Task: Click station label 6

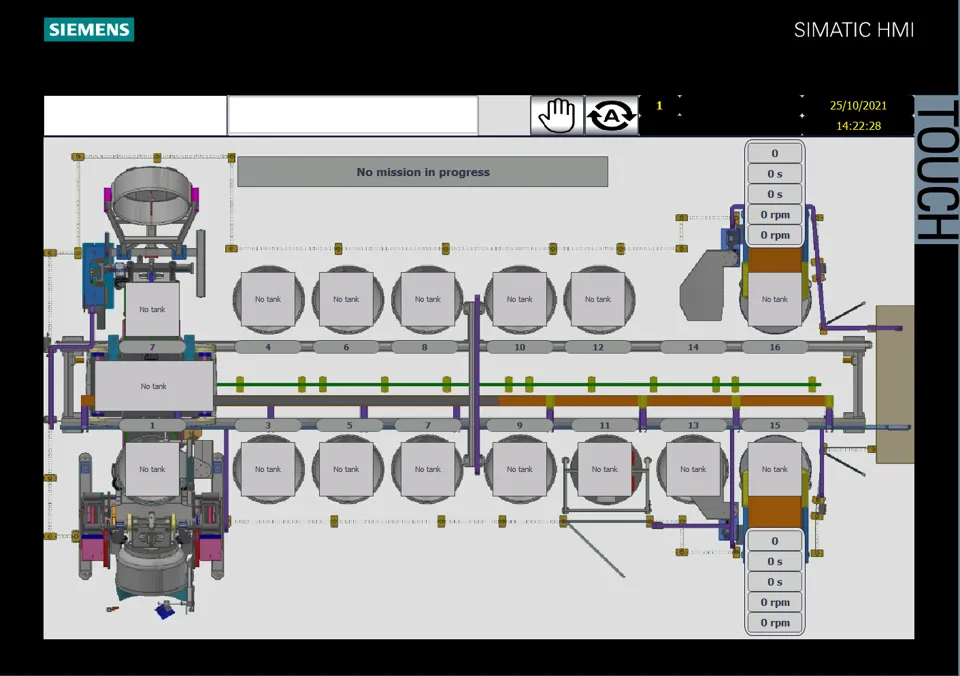Action: [347, 347]
